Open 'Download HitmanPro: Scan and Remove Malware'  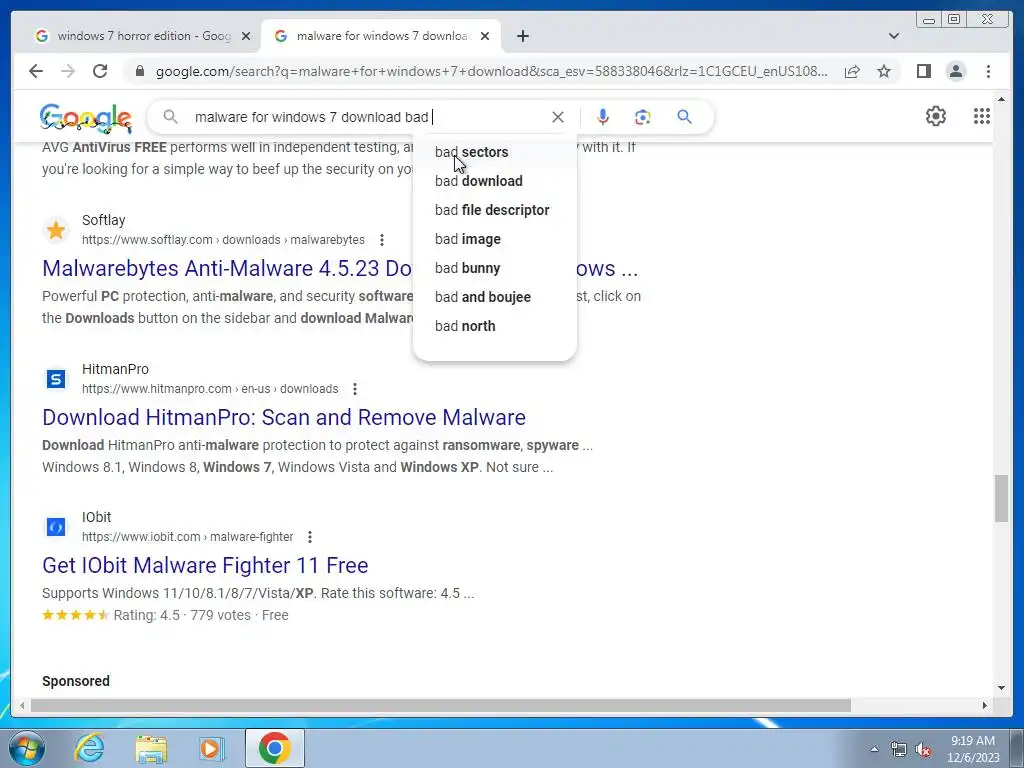click(284, 417)
